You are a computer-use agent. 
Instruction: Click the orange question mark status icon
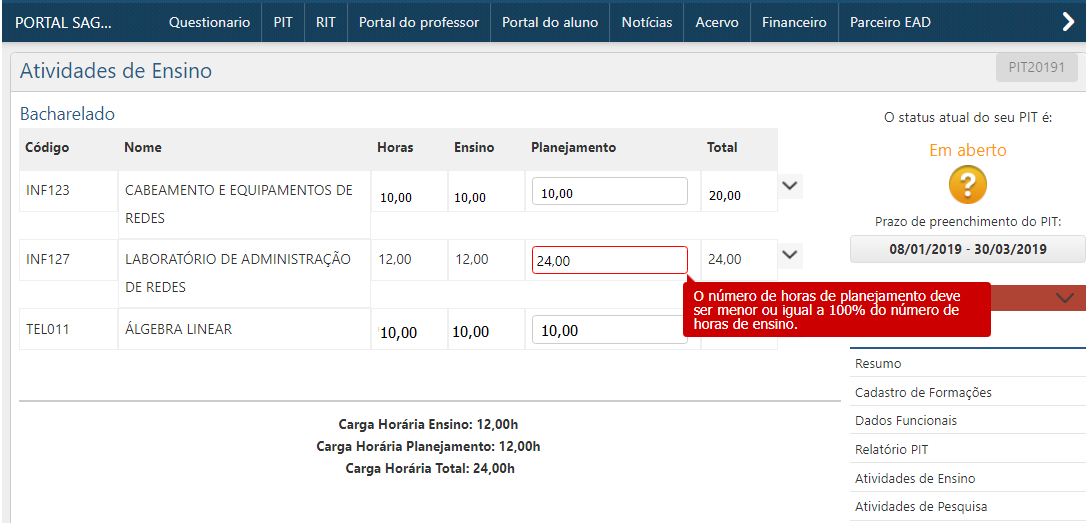[x=967, y=185]
